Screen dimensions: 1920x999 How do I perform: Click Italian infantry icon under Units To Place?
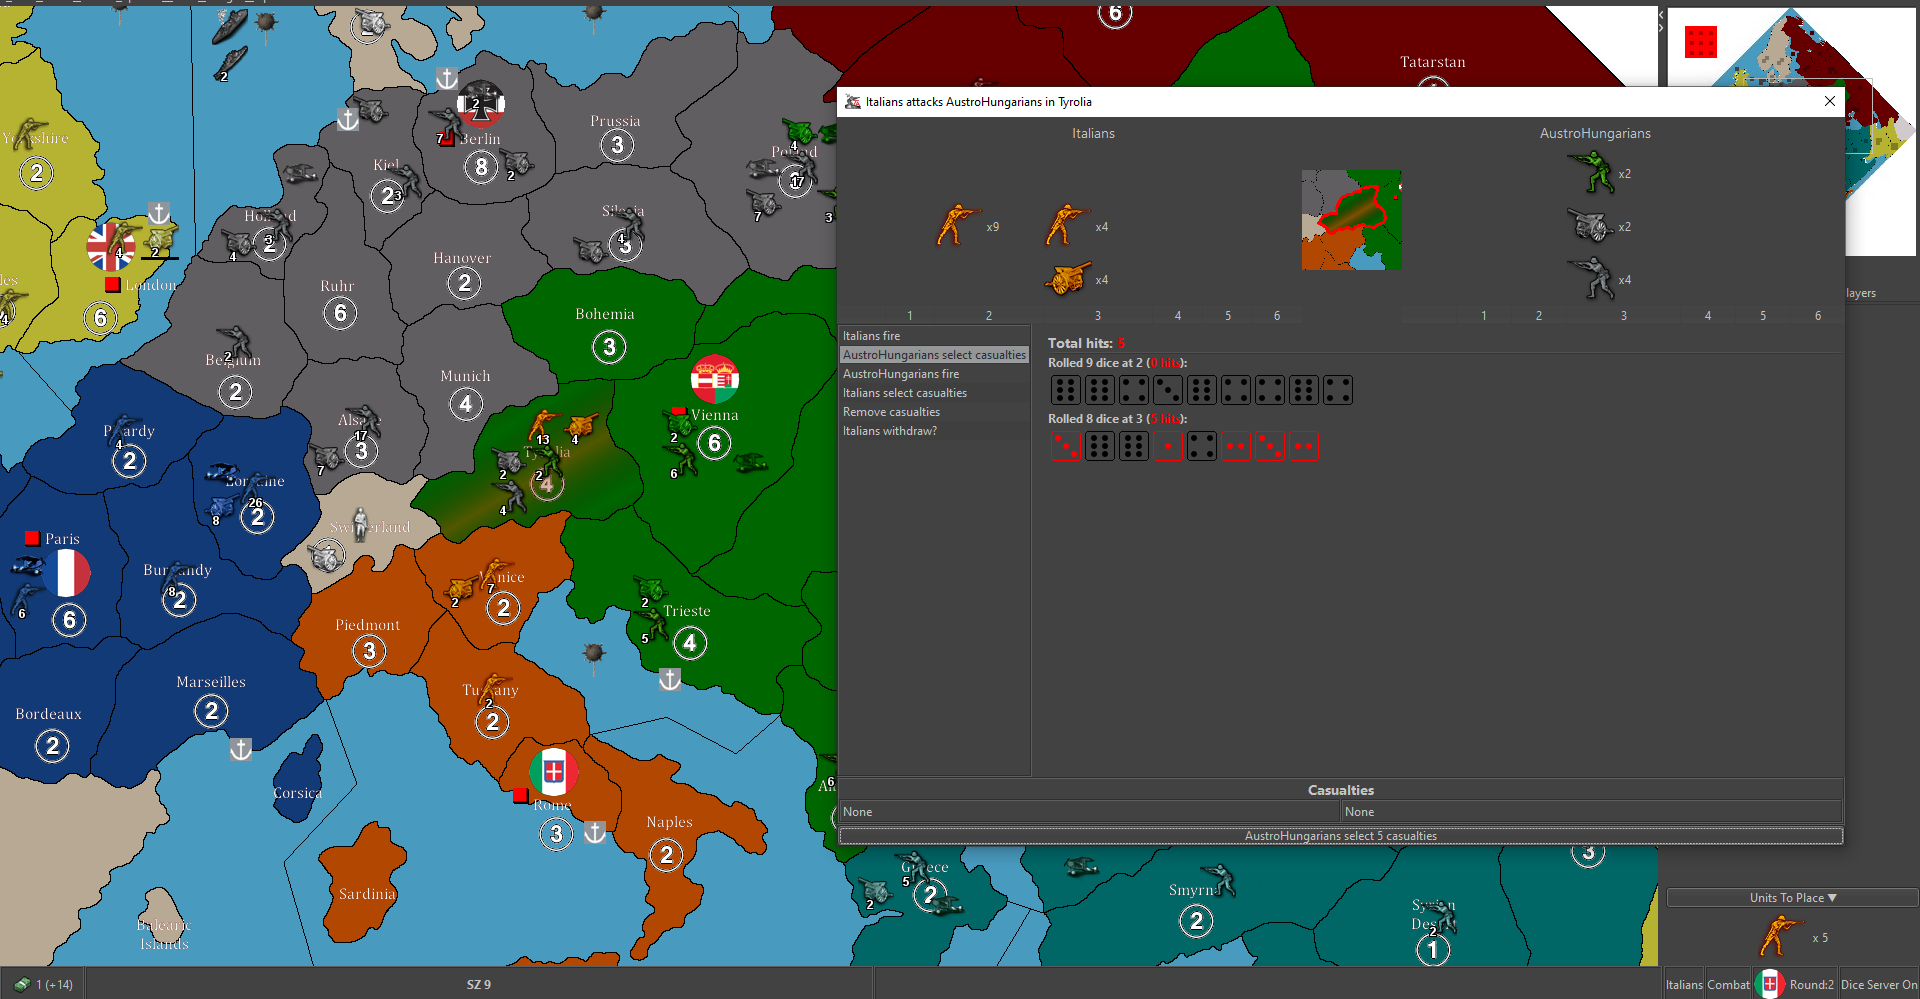pos(1780,937)
